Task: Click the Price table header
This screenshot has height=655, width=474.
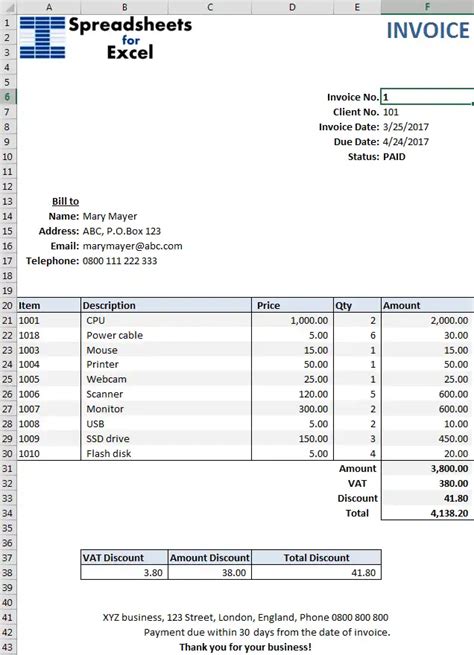Action: click(292, 305)
